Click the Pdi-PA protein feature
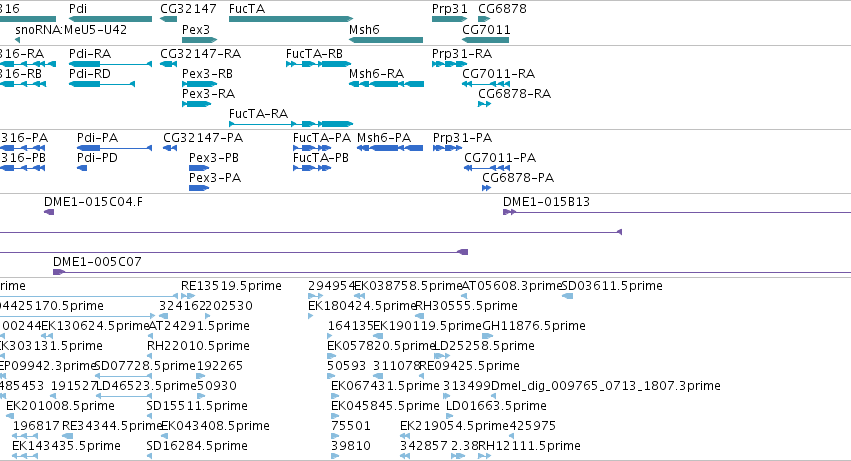851x461 pixels. 115,148
